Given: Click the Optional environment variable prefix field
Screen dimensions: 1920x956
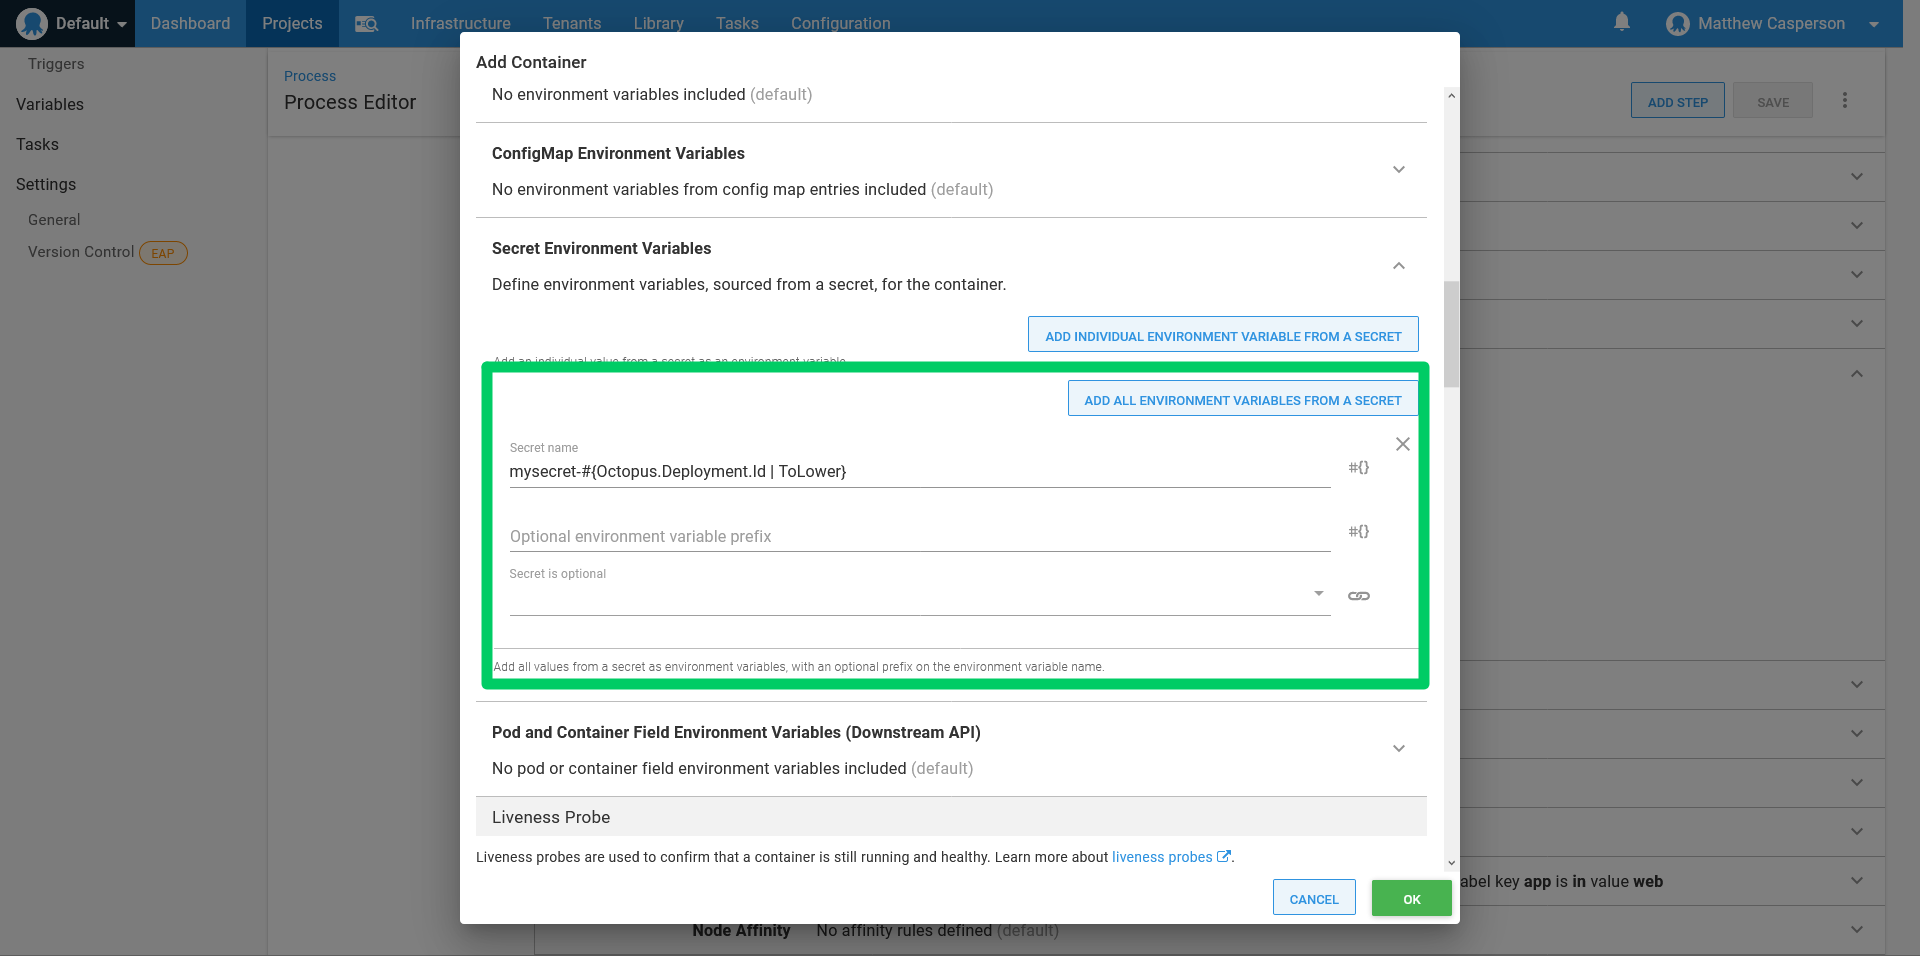Looking at the screenshot, I should pyautogui.click(x=918, y=536).
